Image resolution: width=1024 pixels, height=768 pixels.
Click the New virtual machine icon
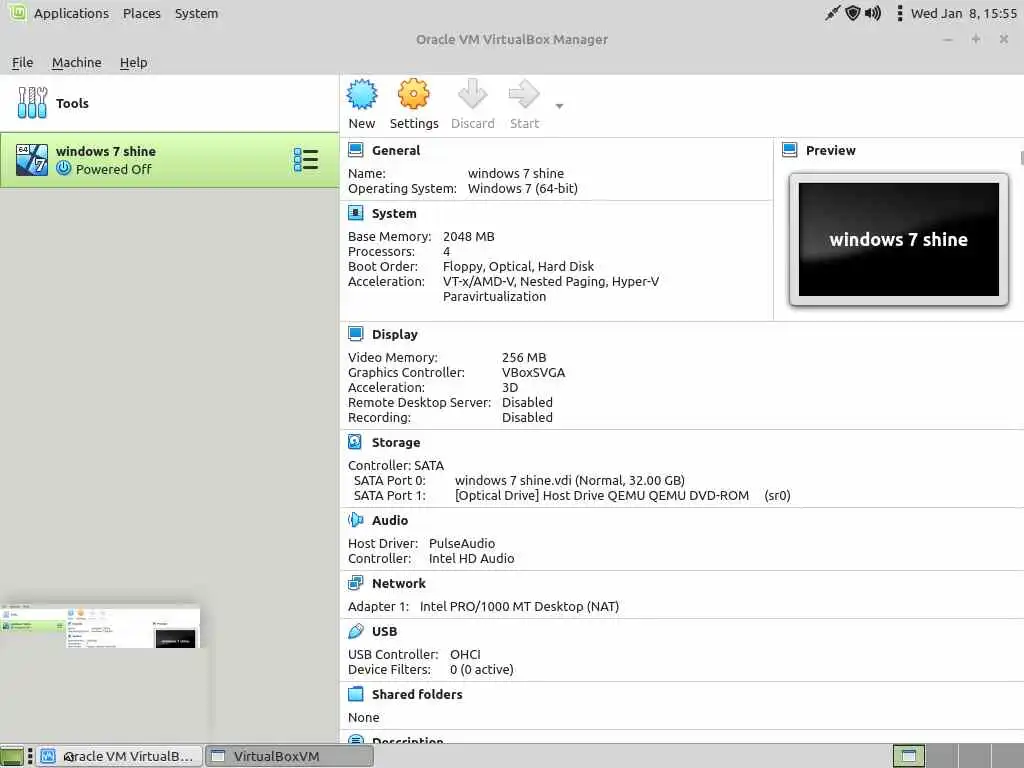(361, 95)
